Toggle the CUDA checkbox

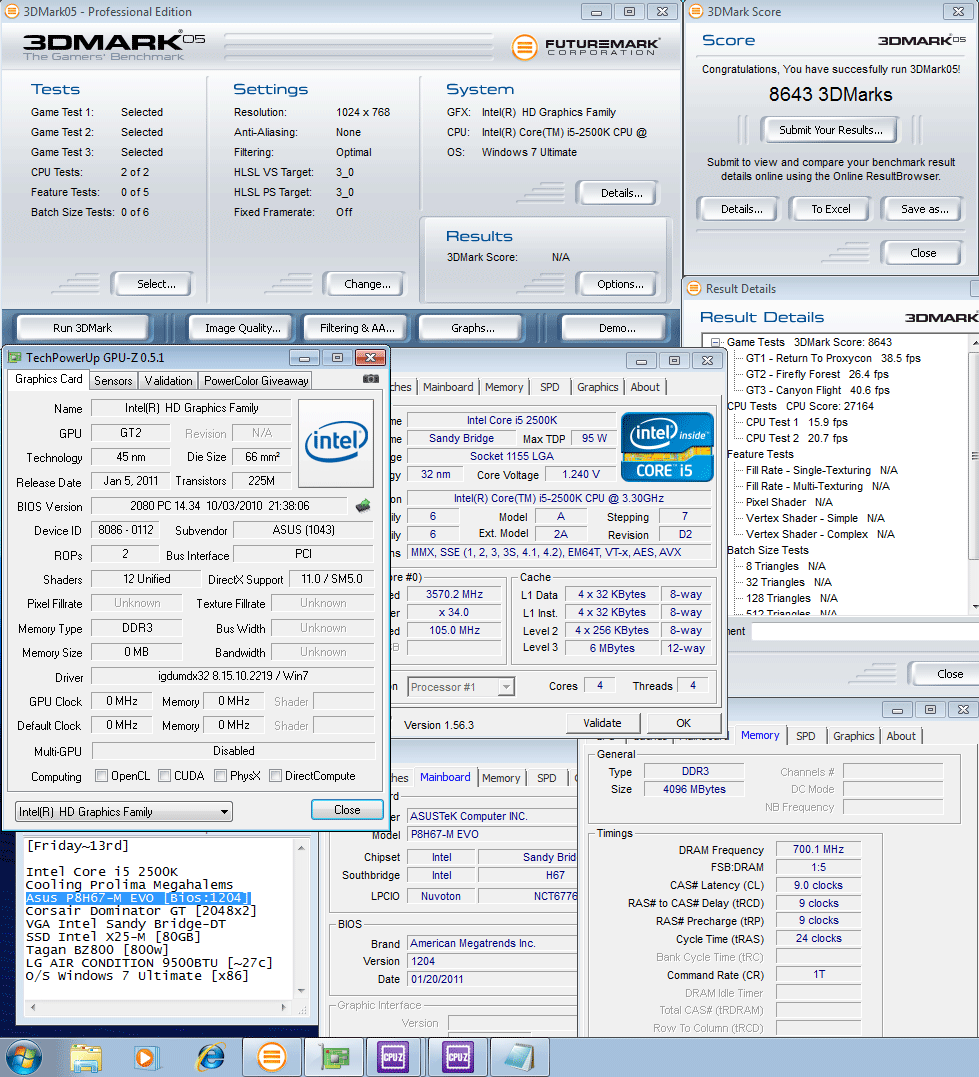tap(164, 775)
